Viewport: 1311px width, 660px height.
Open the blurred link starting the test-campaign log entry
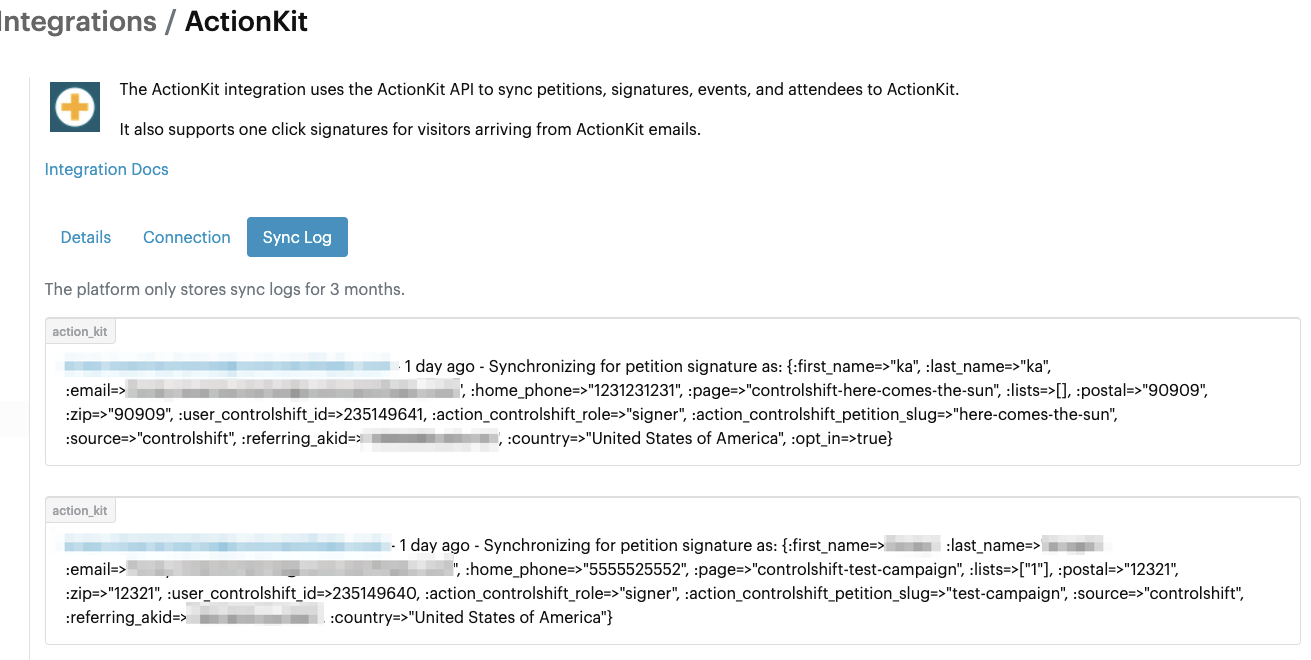[229, 545]
